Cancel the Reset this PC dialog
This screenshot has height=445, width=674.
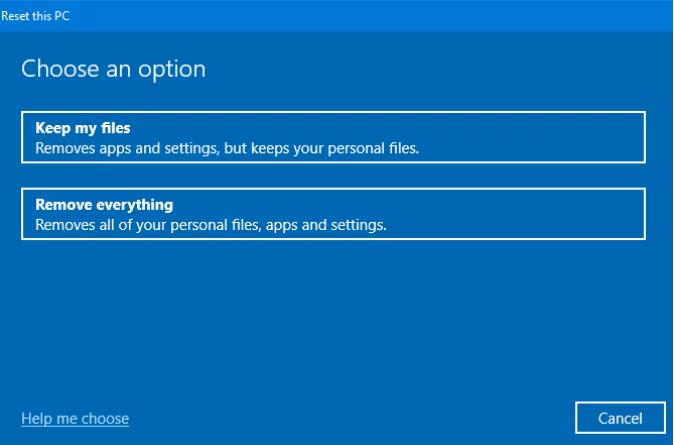point(620,418)
